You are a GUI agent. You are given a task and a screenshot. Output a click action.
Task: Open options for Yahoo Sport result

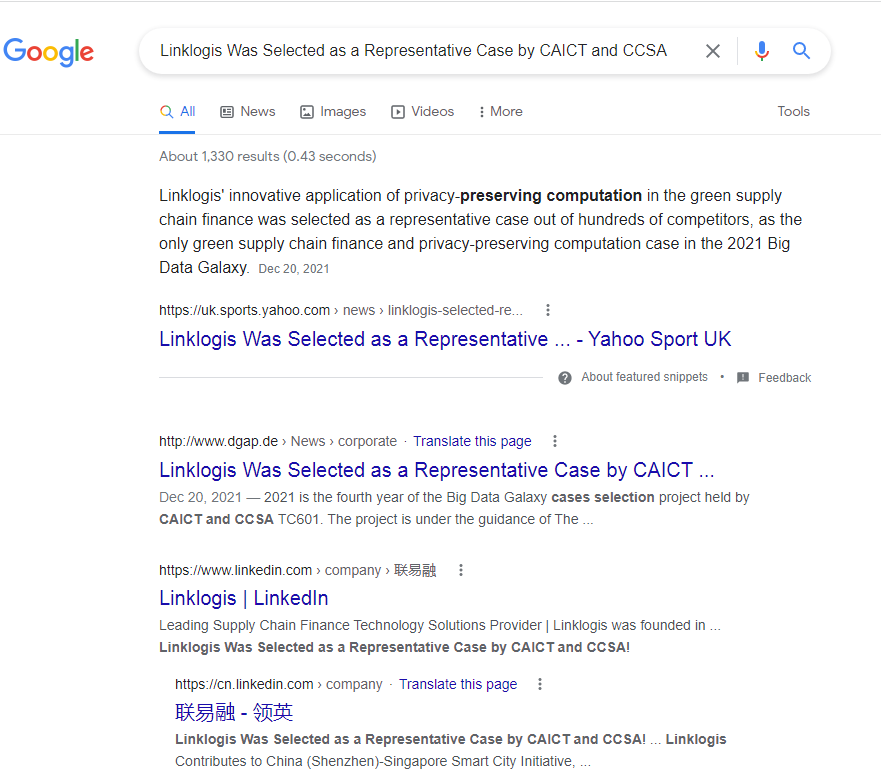[x=547, y=310]
